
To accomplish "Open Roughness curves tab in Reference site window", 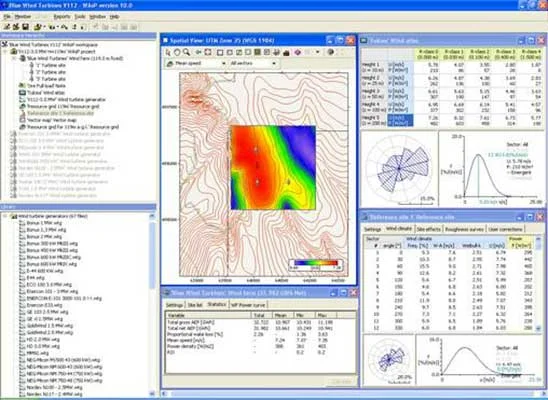I will (x=464, y=230).
